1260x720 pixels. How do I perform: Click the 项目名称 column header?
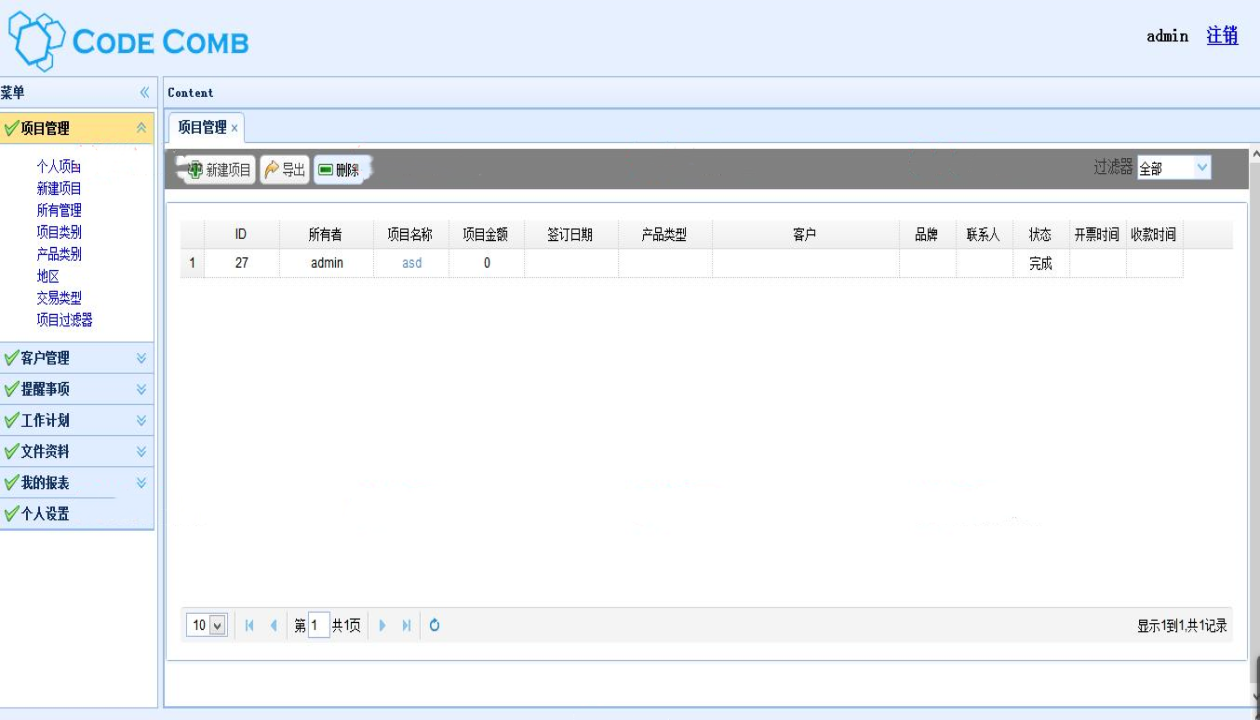[x=411, y=235]
